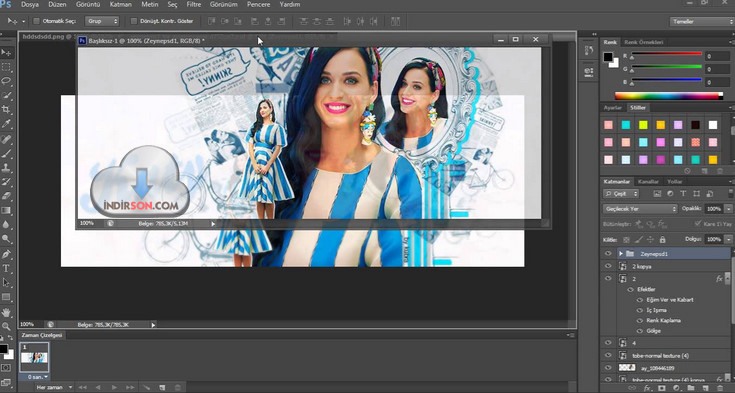
Task: Click the pixel layer filter icon
Action: pyautogui.click(x=657, y=193)
